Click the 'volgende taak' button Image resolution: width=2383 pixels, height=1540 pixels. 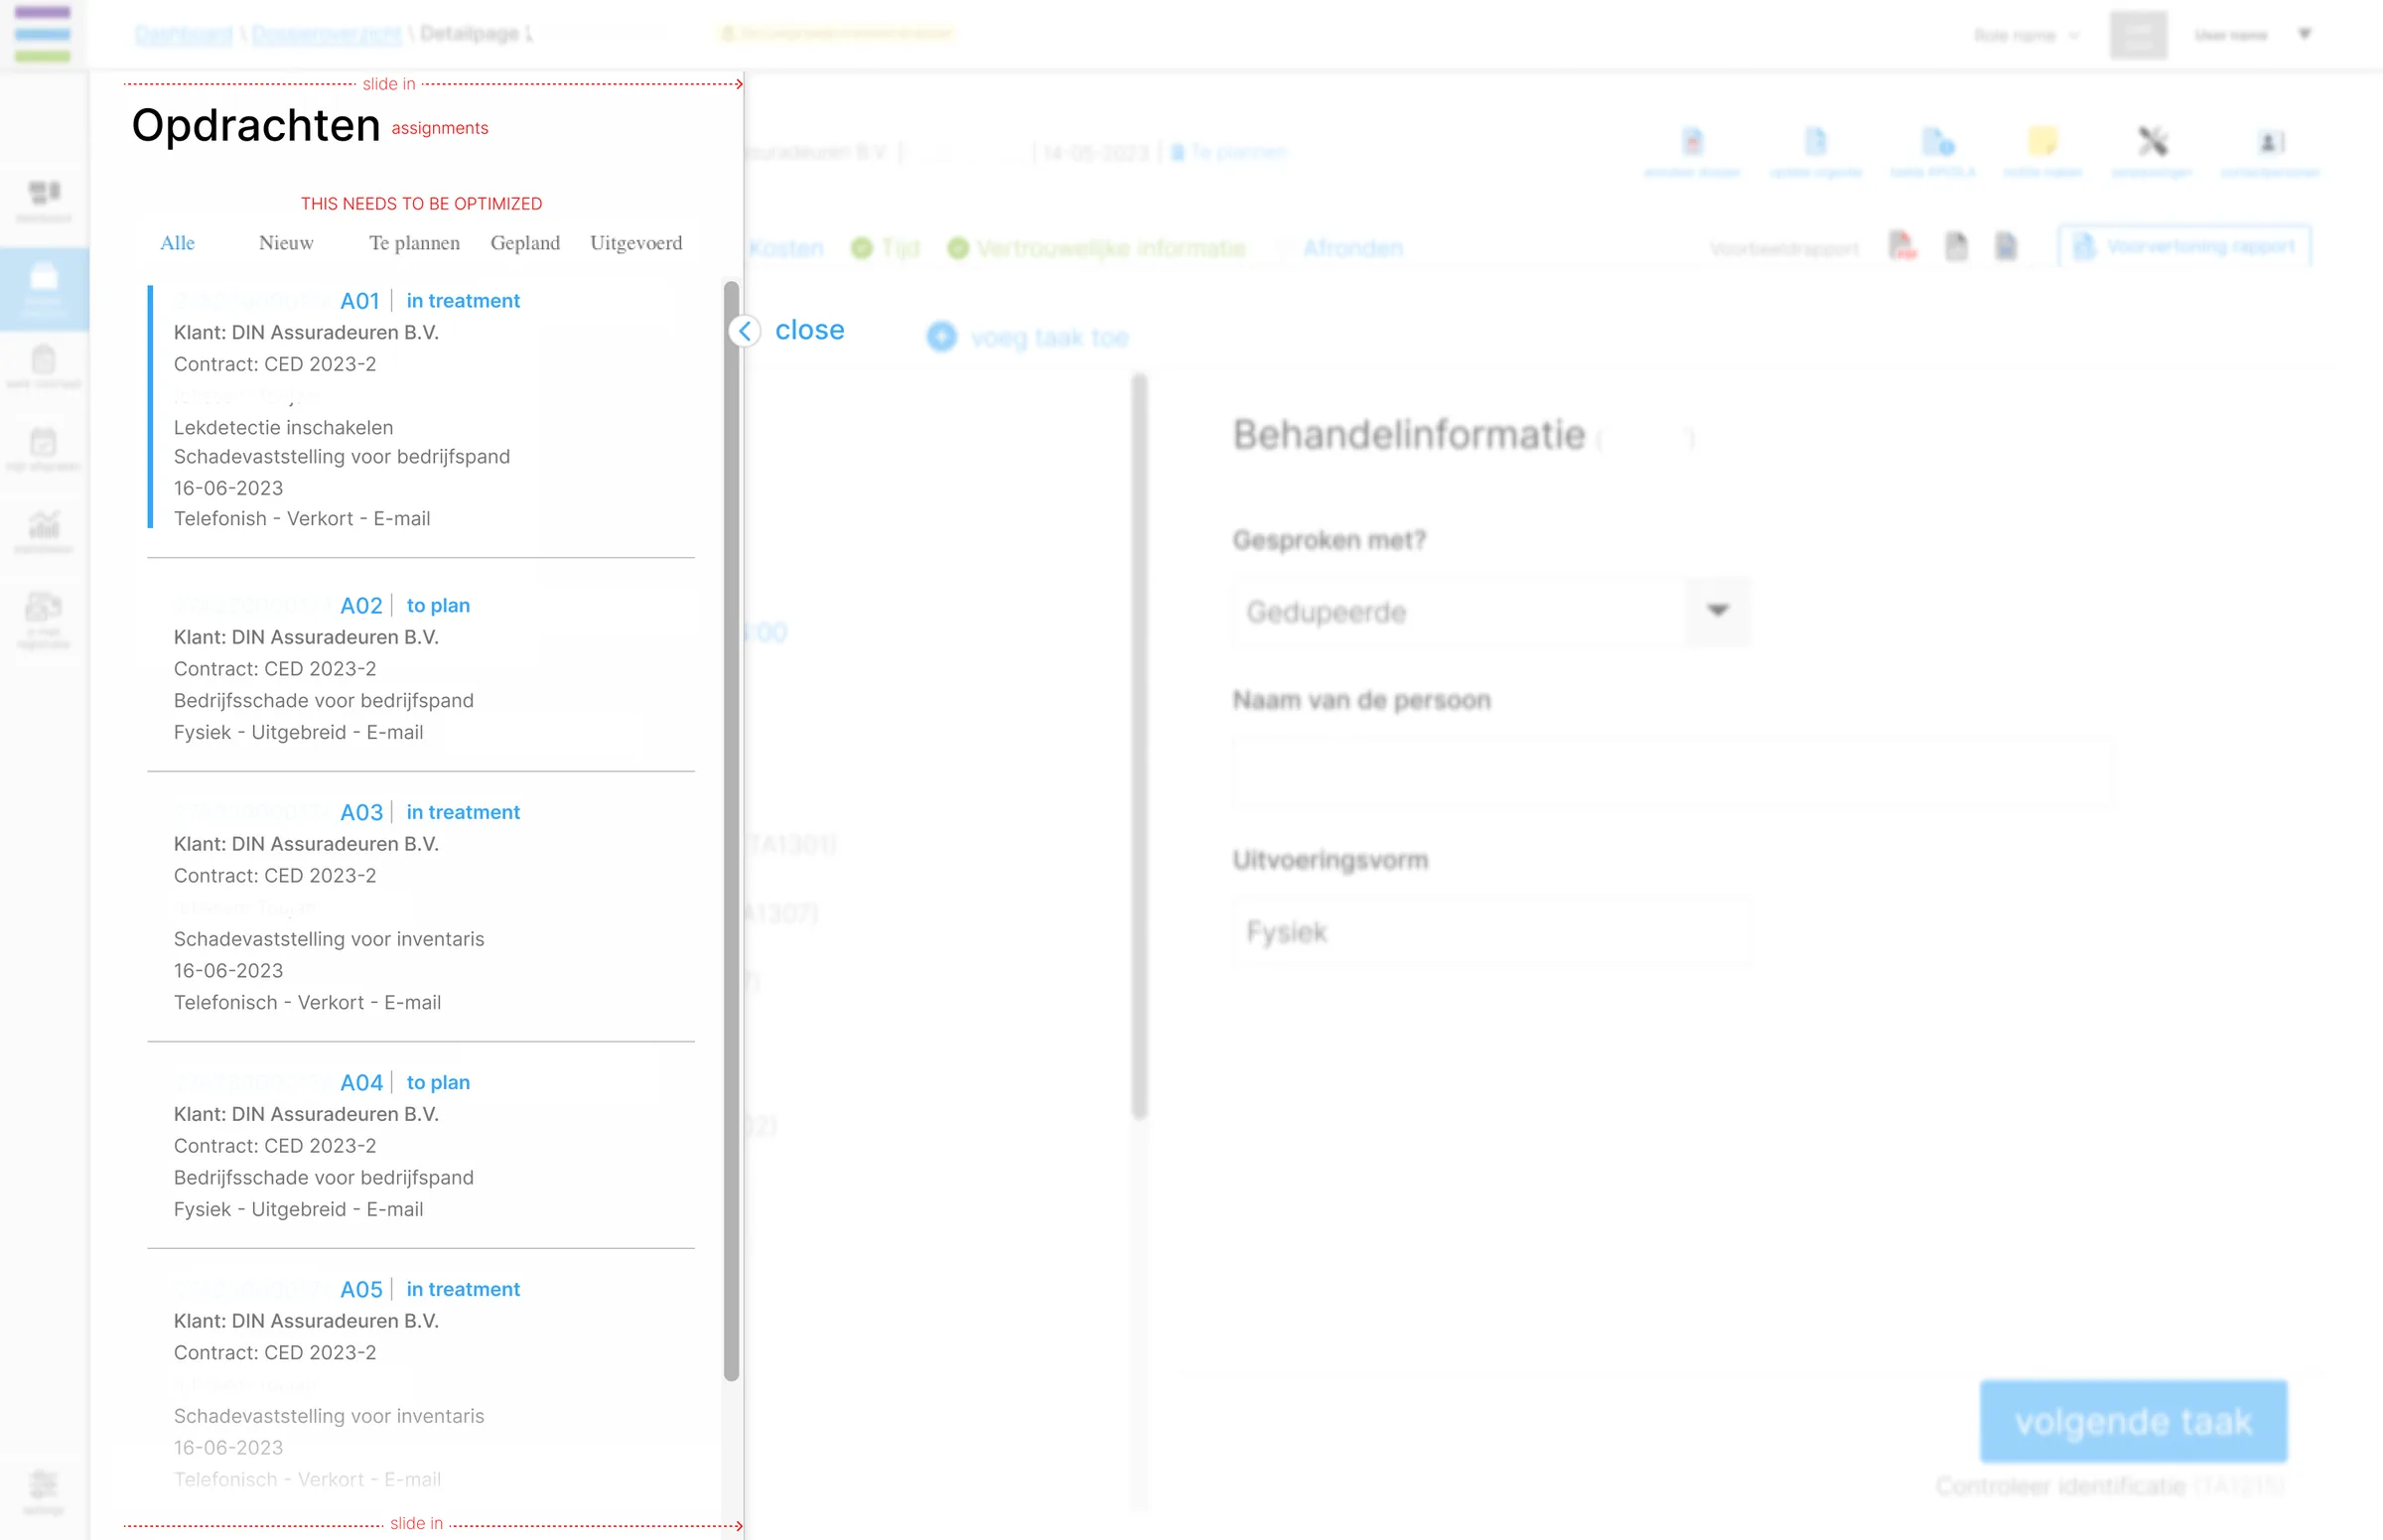point(2133,1421)
